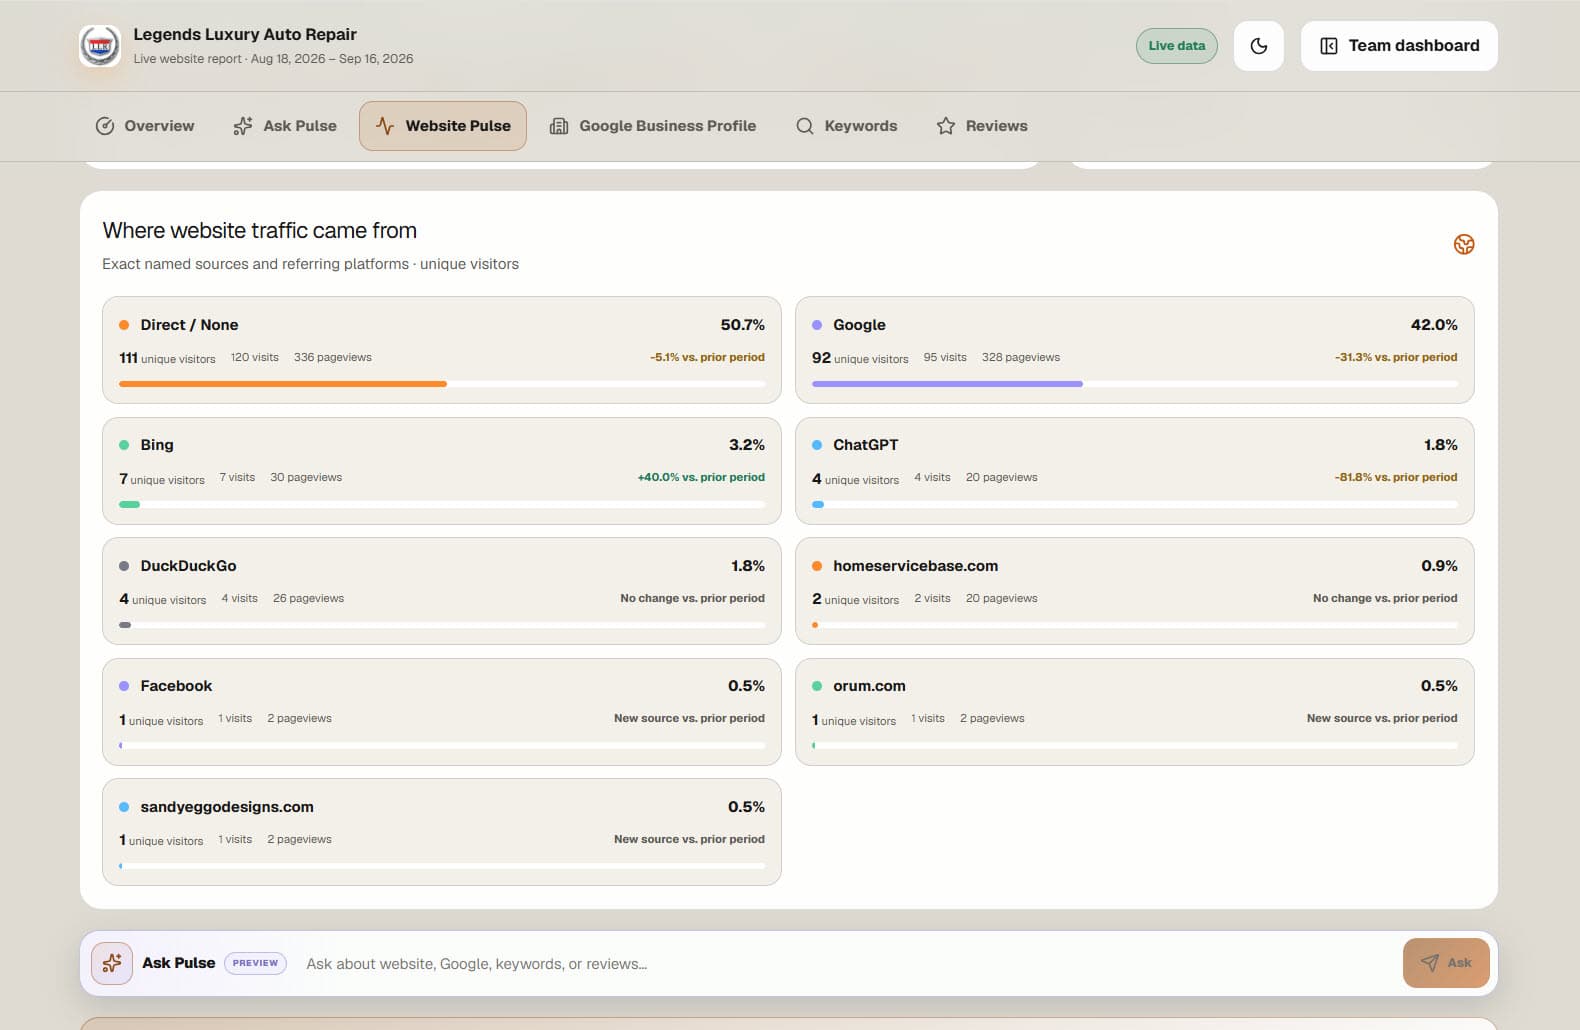Switch to the Reviews tab
The image size is (1580, 1030).
point(982,126)
